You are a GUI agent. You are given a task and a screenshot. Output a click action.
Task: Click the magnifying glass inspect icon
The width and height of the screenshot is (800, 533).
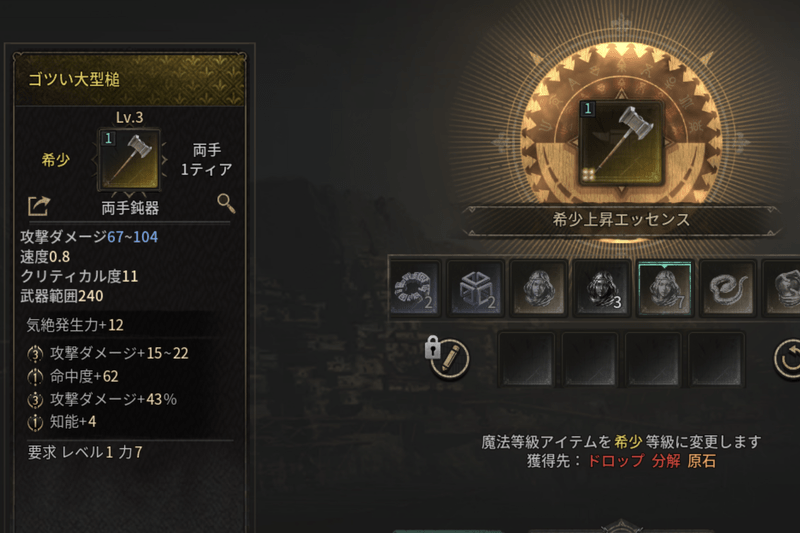point(226,203)
